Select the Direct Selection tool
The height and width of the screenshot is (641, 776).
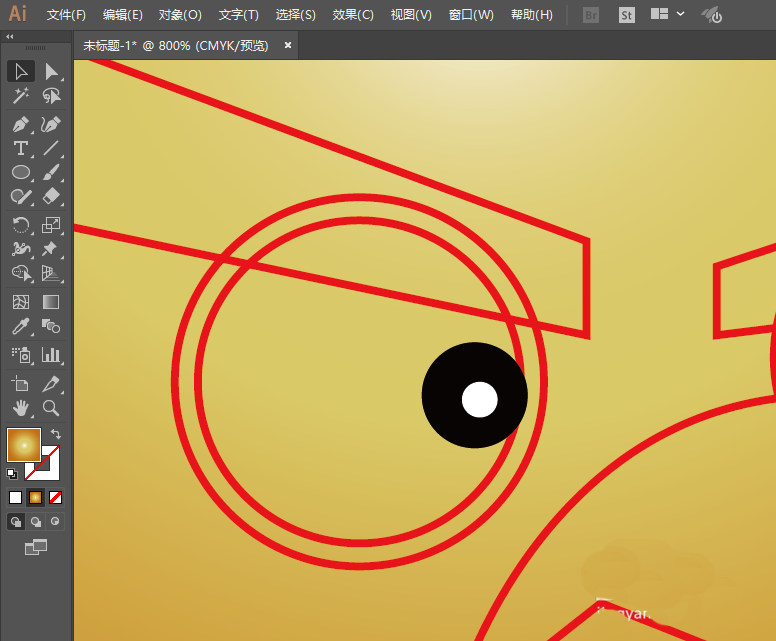(51, 71)
